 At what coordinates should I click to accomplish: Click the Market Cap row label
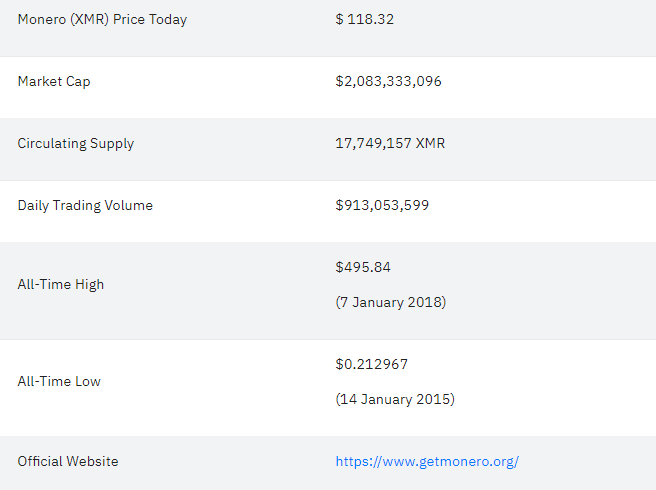[54, 82]
